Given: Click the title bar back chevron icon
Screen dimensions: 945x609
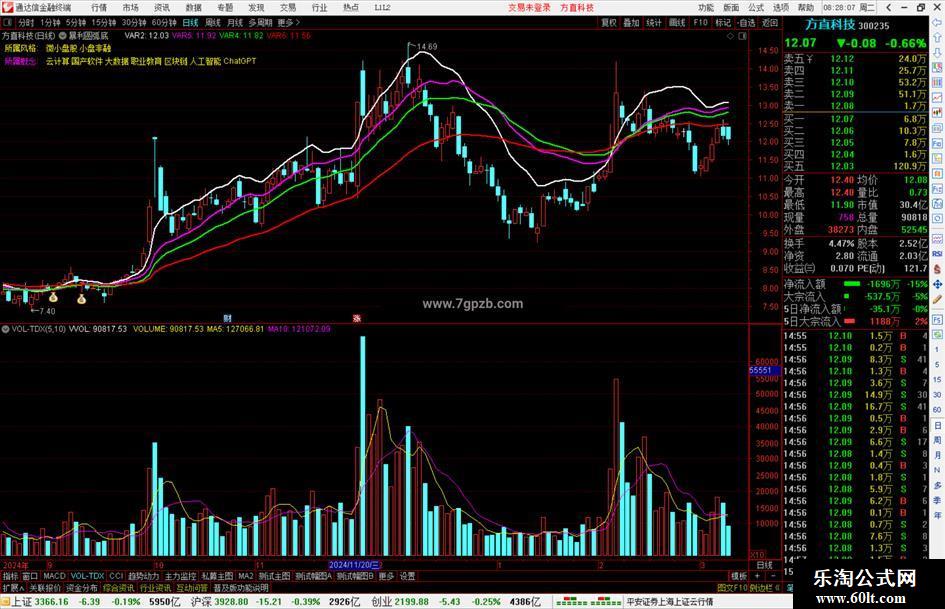Looking at the screenshot, I should (888, 7).
